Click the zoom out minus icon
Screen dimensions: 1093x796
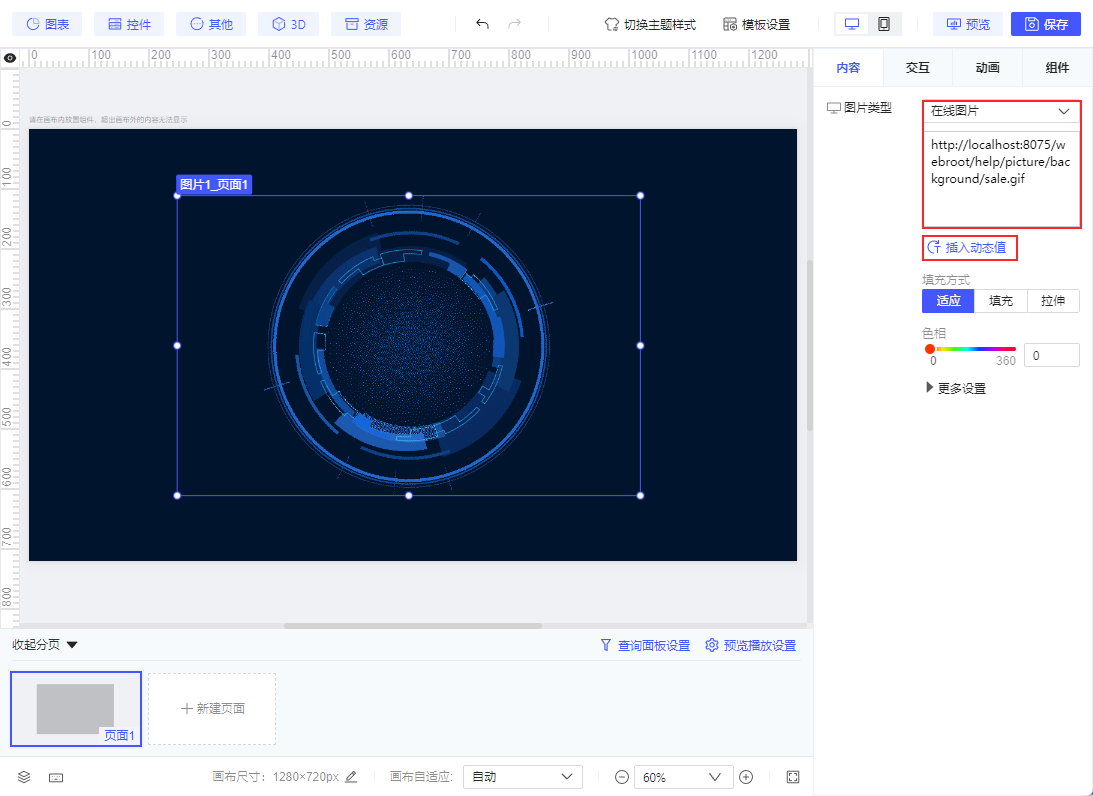tap(622, 777)
